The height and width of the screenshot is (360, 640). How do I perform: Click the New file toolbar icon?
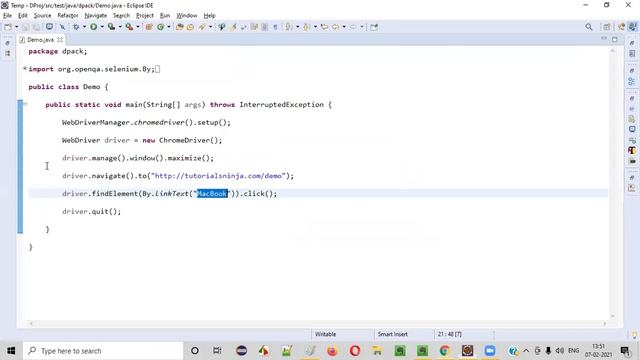[8, 27]
